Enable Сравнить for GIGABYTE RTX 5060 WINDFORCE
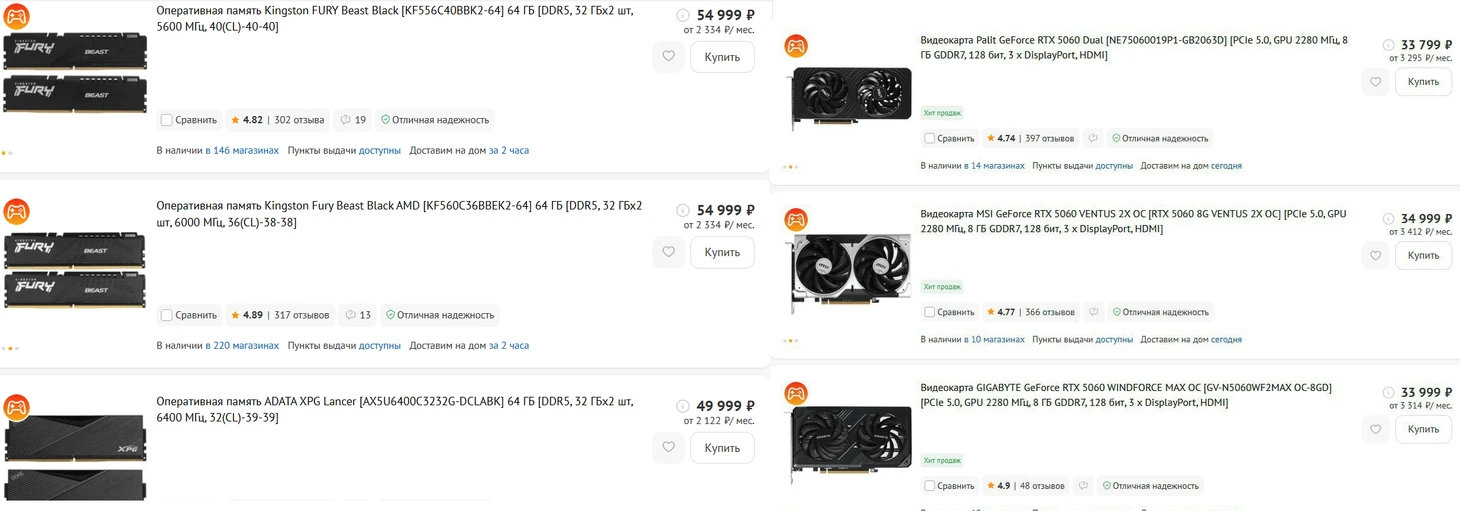This screenshot has height=511, width=1460. point(930,486)
